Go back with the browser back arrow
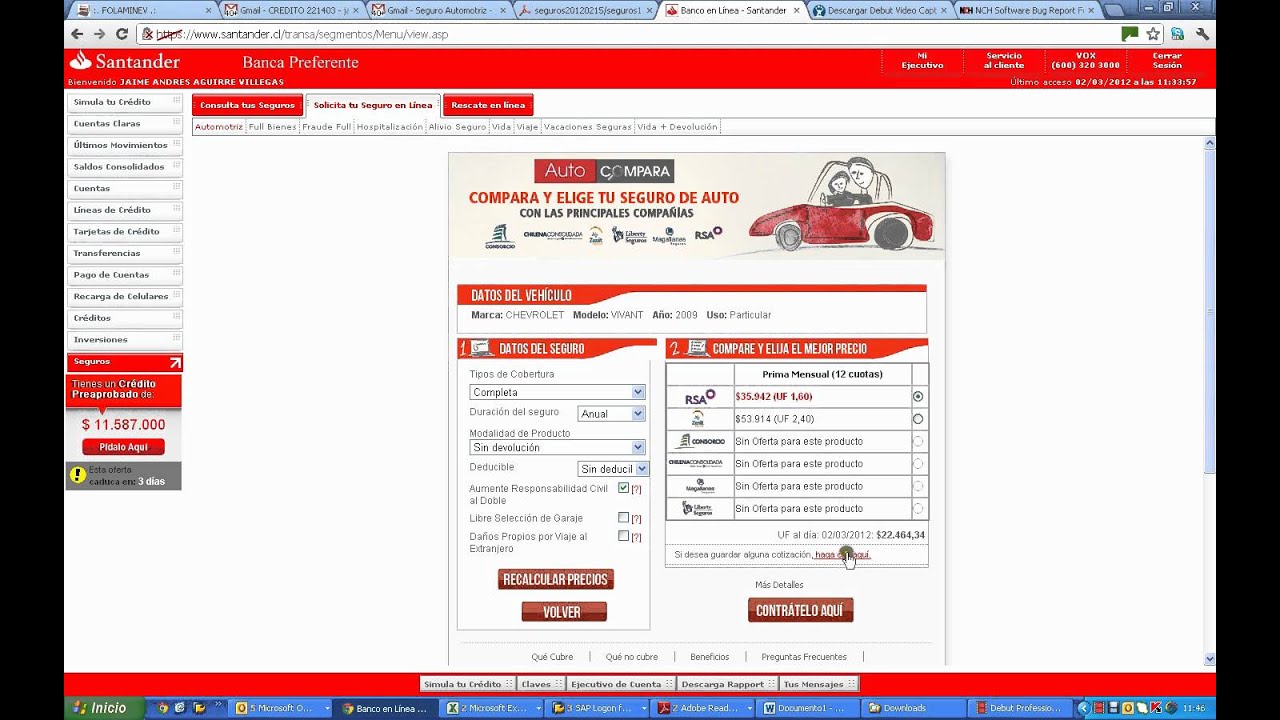The width and height of the screenshot is (1280, 720). point(77,34)
